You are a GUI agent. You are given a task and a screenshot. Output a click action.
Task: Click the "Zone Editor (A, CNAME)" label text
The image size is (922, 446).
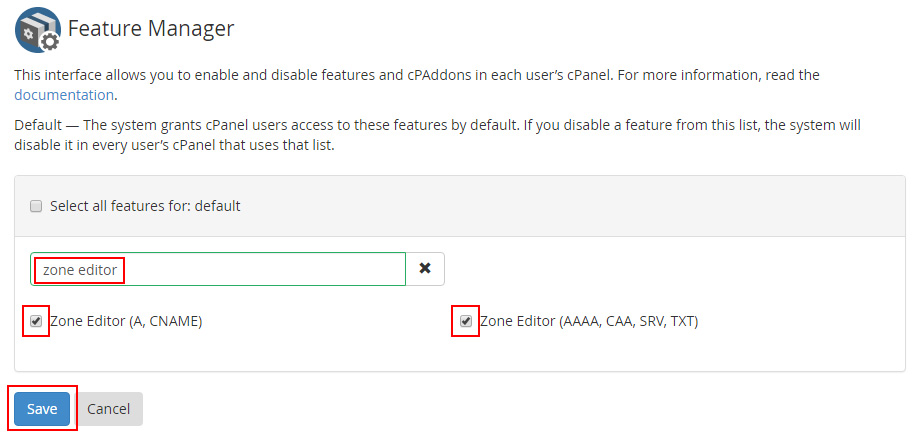click(x=126, y=322)
